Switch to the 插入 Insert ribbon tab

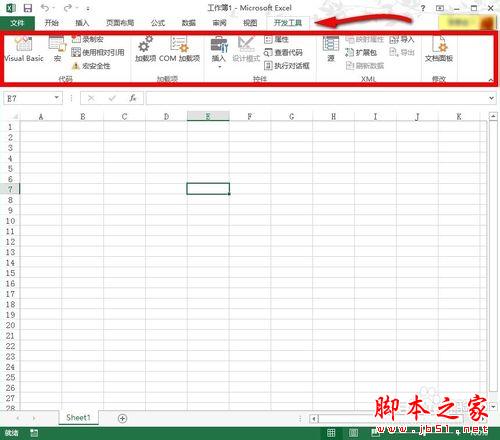tap(82, 23)
